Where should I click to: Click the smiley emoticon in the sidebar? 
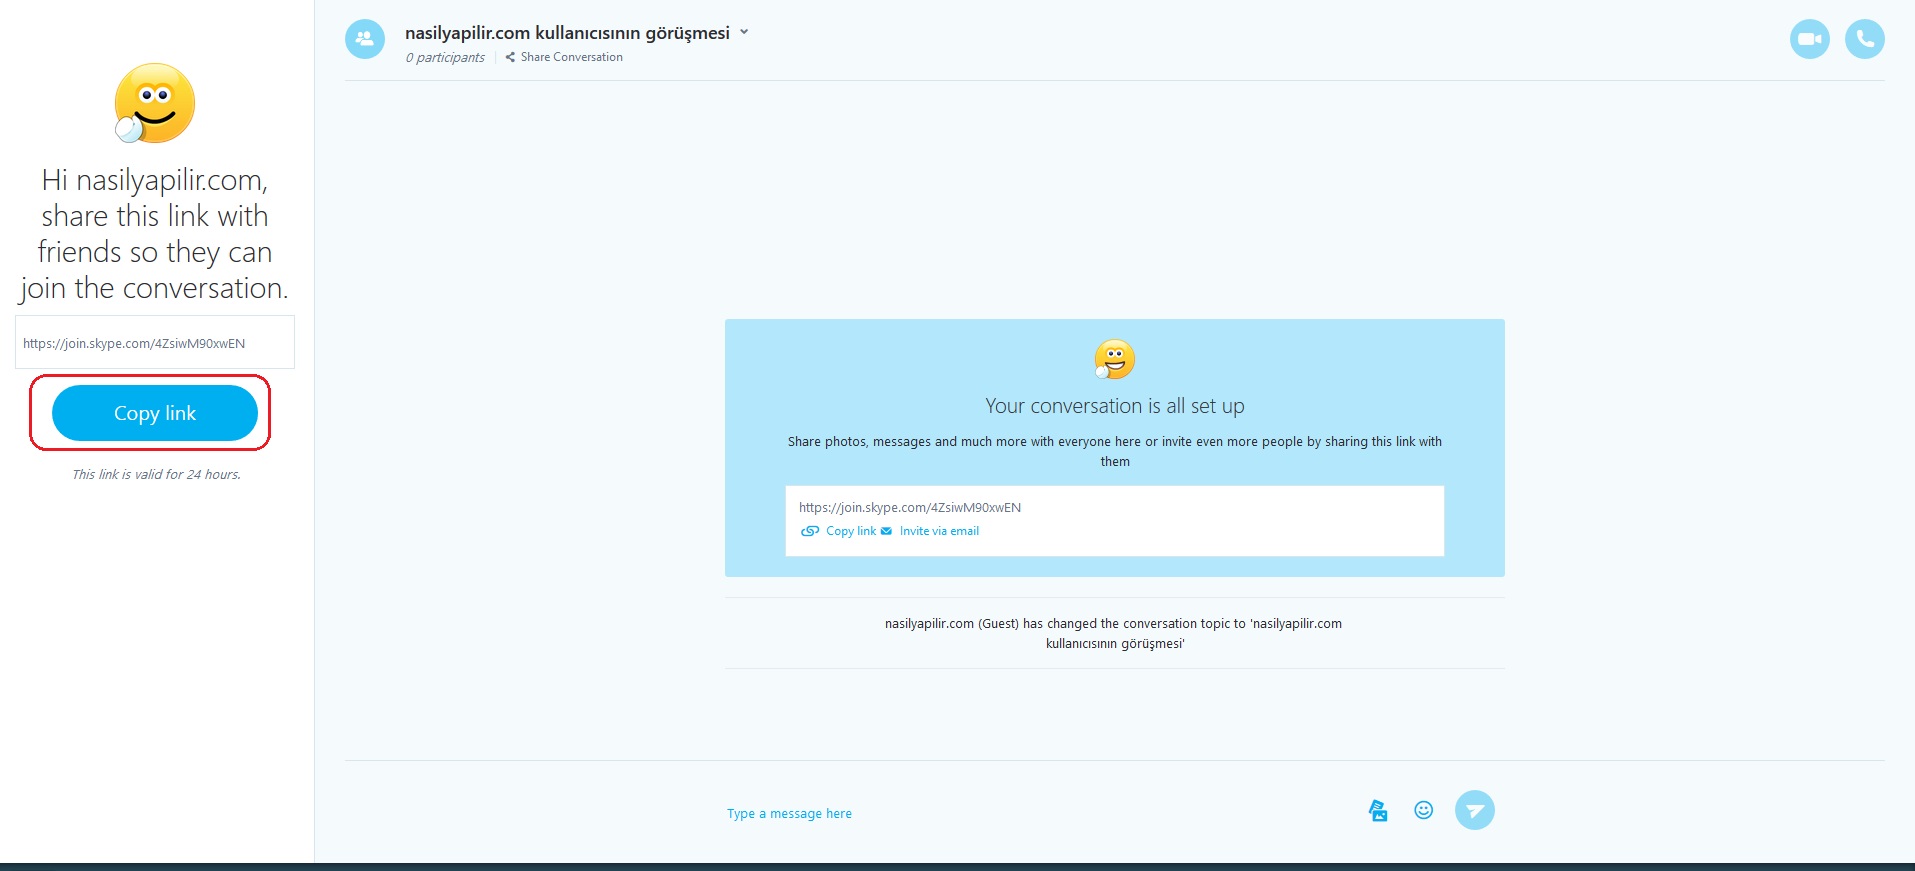[x=154, y=103]
